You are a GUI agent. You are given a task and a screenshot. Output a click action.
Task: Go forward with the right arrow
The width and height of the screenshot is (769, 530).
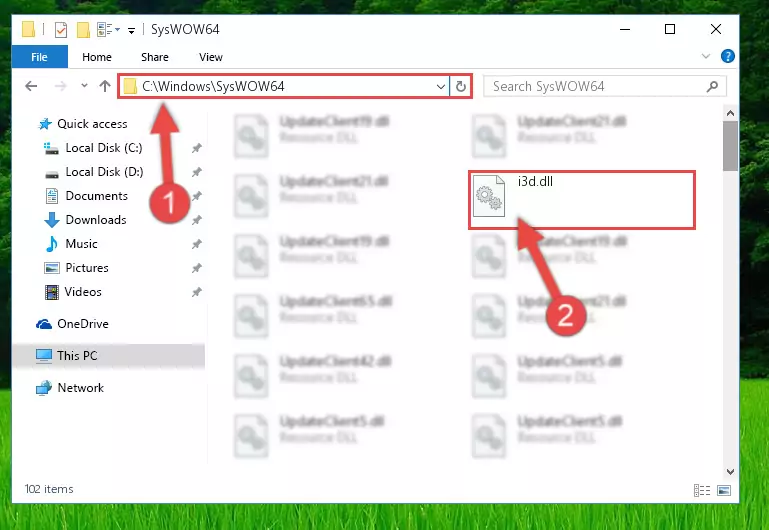click(x=60, y=86)
